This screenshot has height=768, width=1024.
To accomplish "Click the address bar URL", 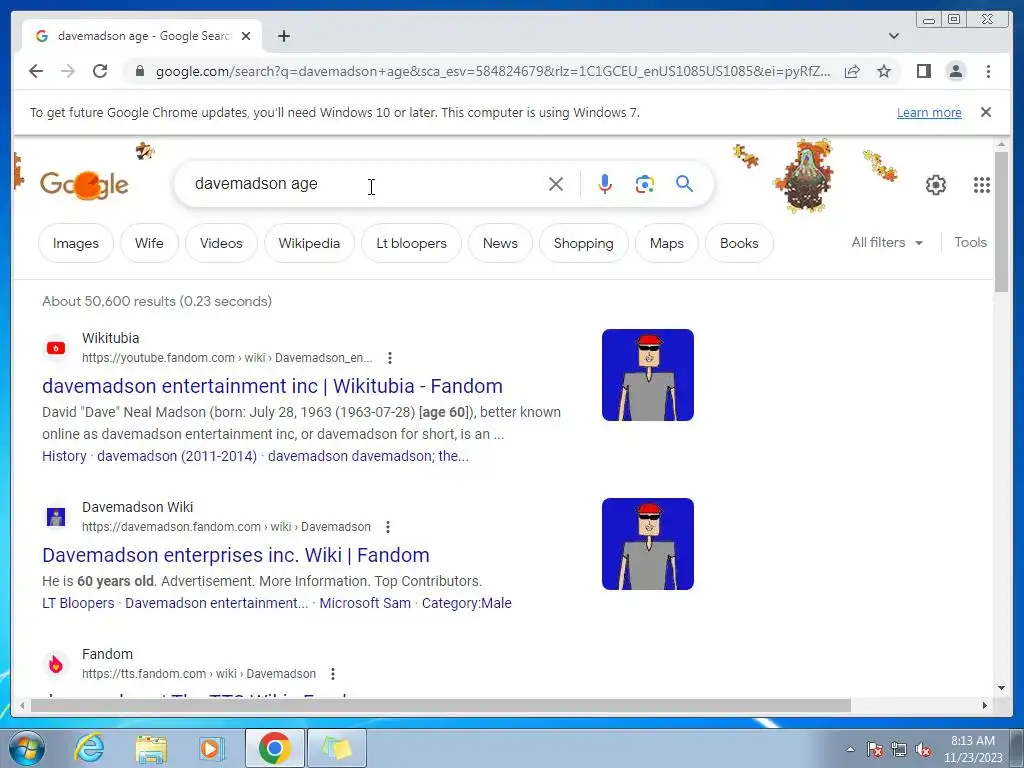I will pyautogui.click(x=493, y=71).
